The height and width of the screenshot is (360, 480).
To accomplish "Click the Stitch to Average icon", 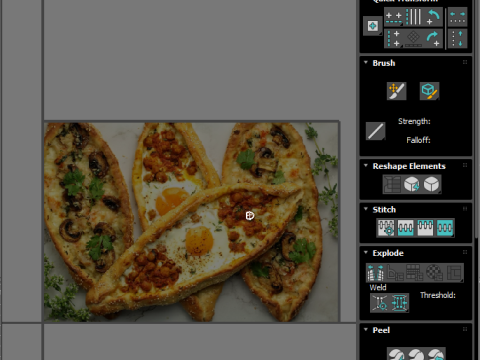I will point(406,228).
